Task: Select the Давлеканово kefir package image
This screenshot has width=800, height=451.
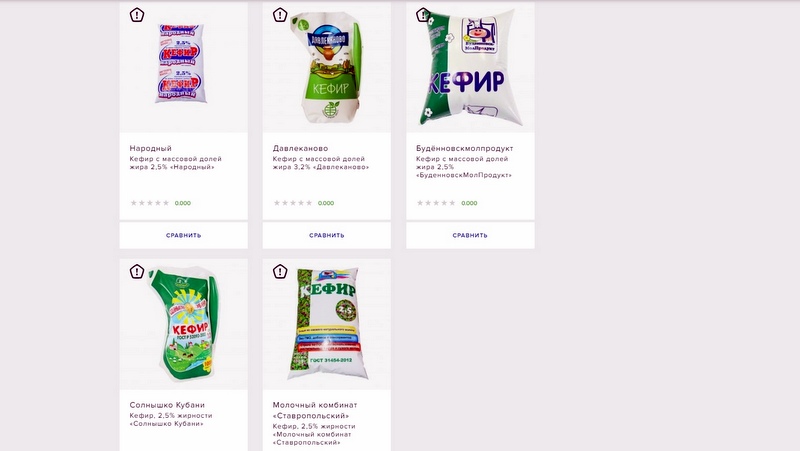Action: point(327,68)
